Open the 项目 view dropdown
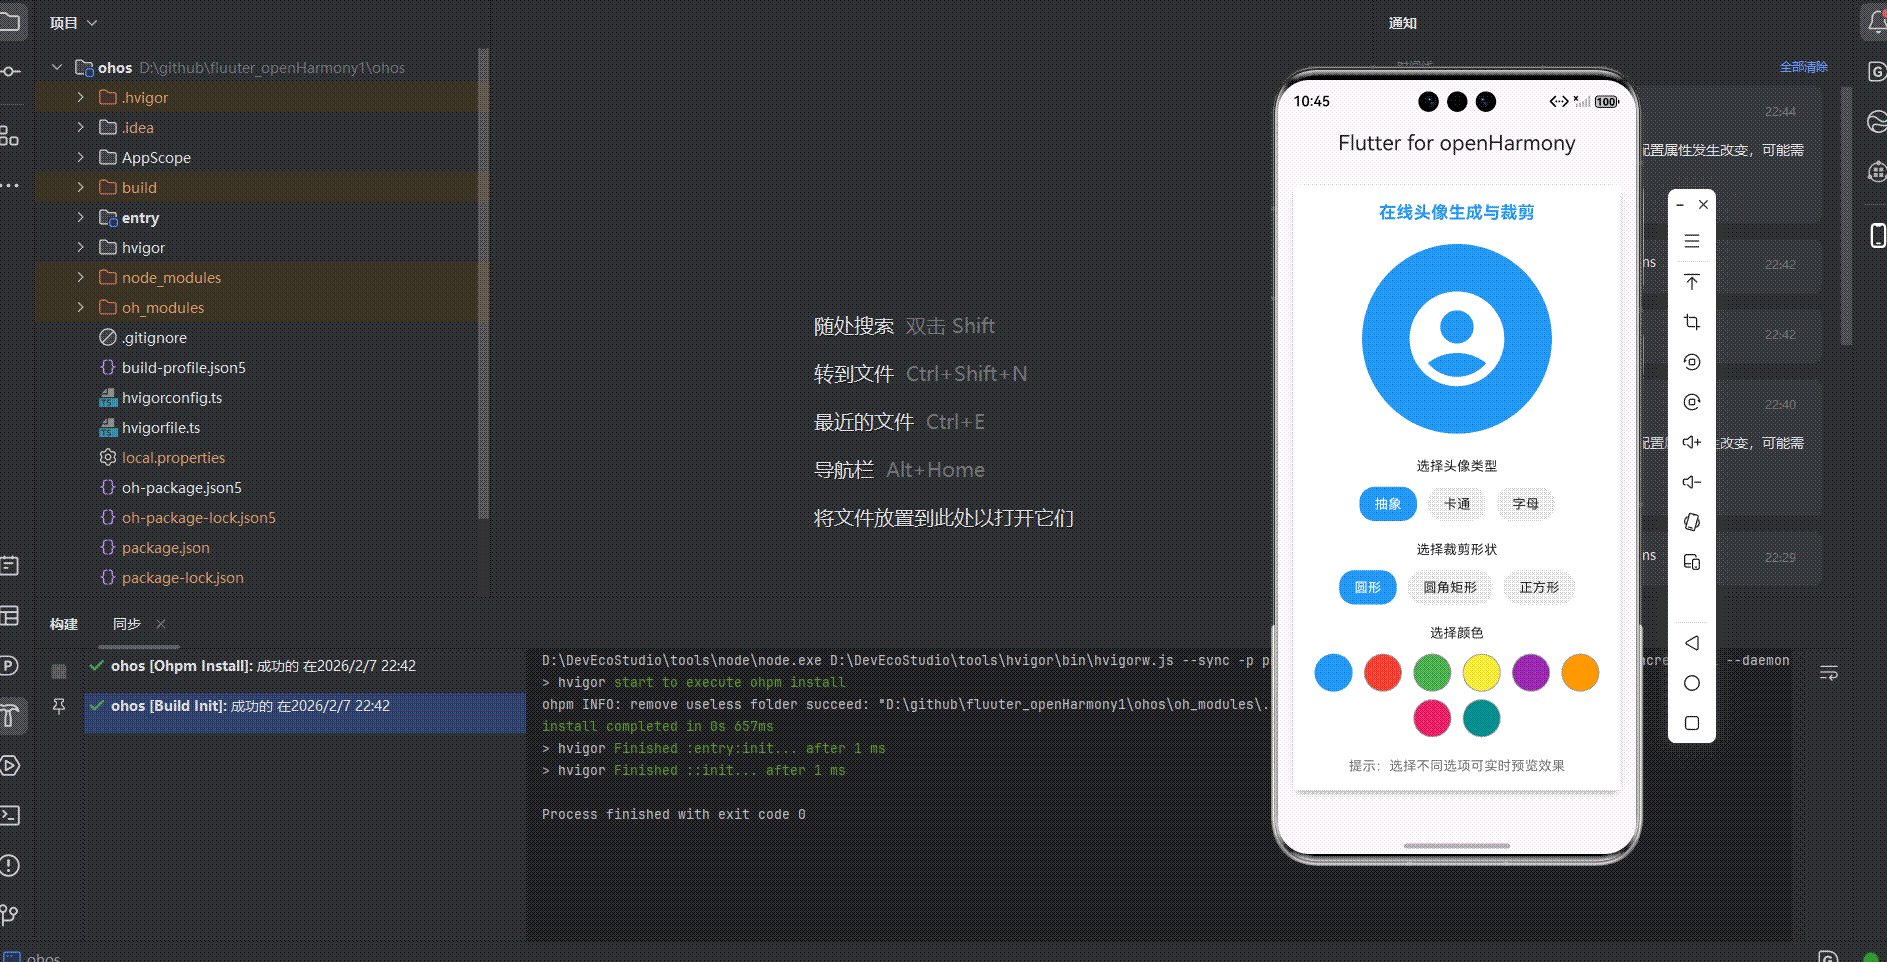The width and height of the screenshot is (1887, 962). pos(73,23)
